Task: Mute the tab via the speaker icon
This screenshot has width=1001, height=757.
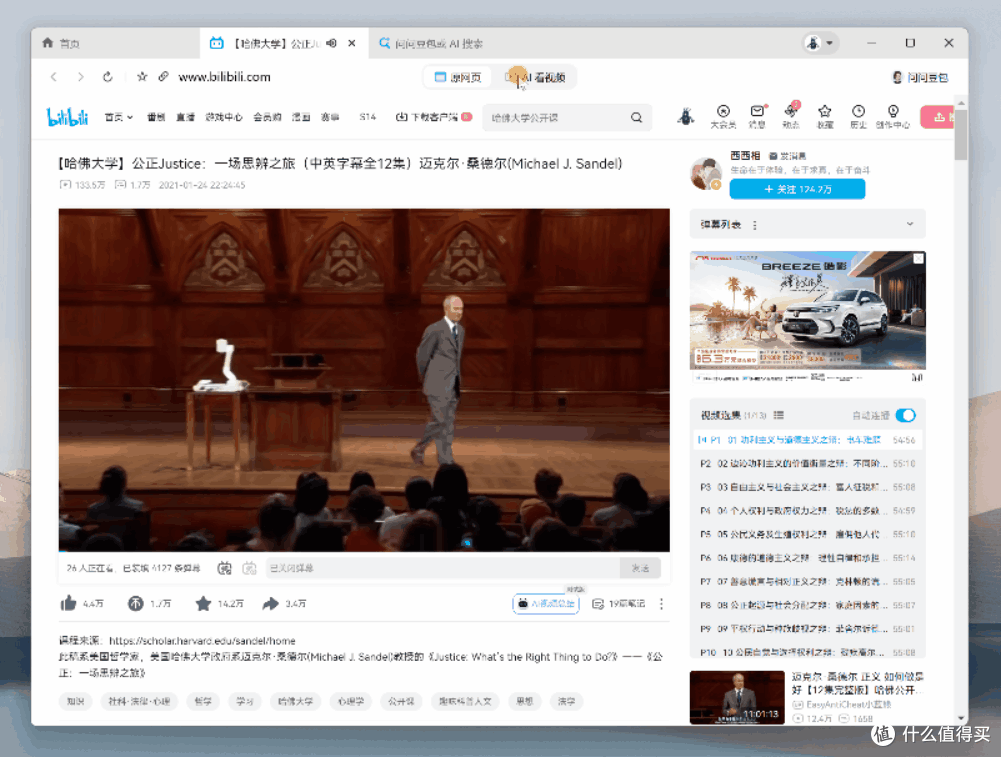Action: [x=331, y=43]
